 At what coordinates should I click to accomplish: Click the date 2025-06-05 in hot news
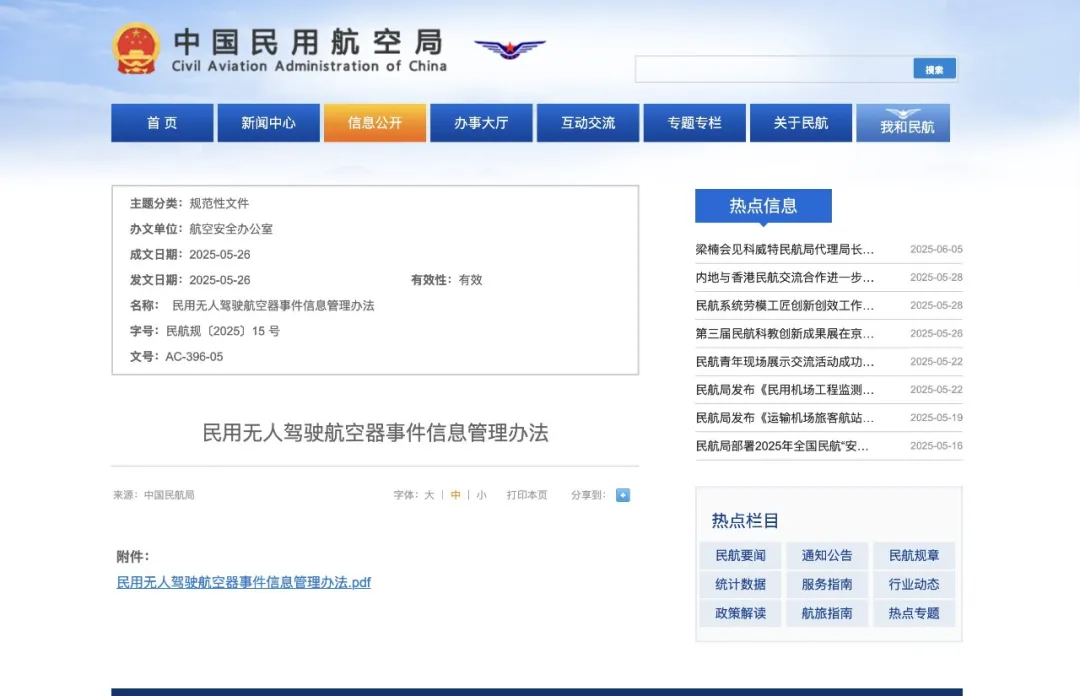(936, 249)
